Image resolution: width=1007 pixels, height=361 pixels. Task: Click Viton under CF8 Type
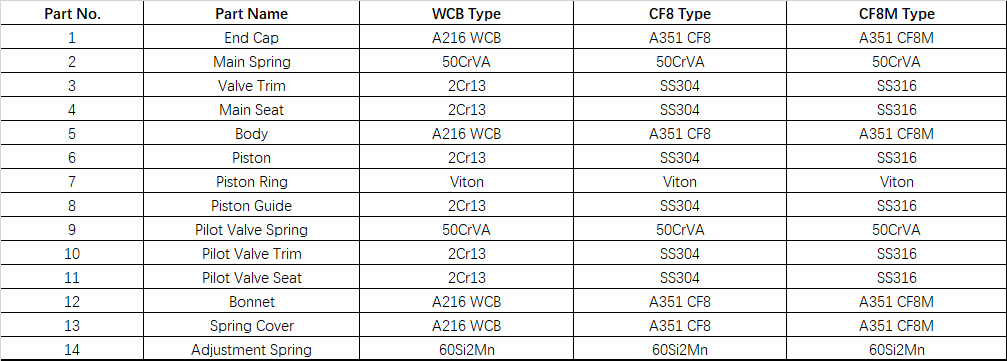[x=680, y=182]
